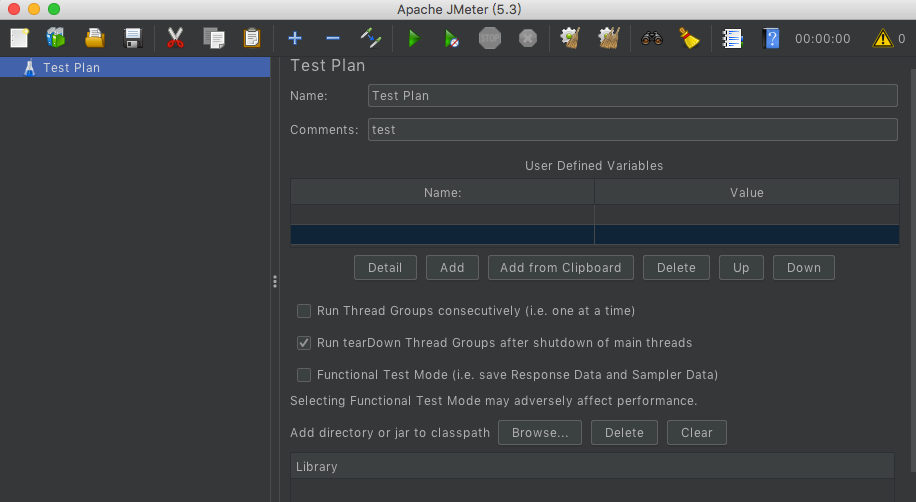This screenshot has height=502, width=916.
Task: Click the warning triangle error counter
Action: tap(882, 39)
